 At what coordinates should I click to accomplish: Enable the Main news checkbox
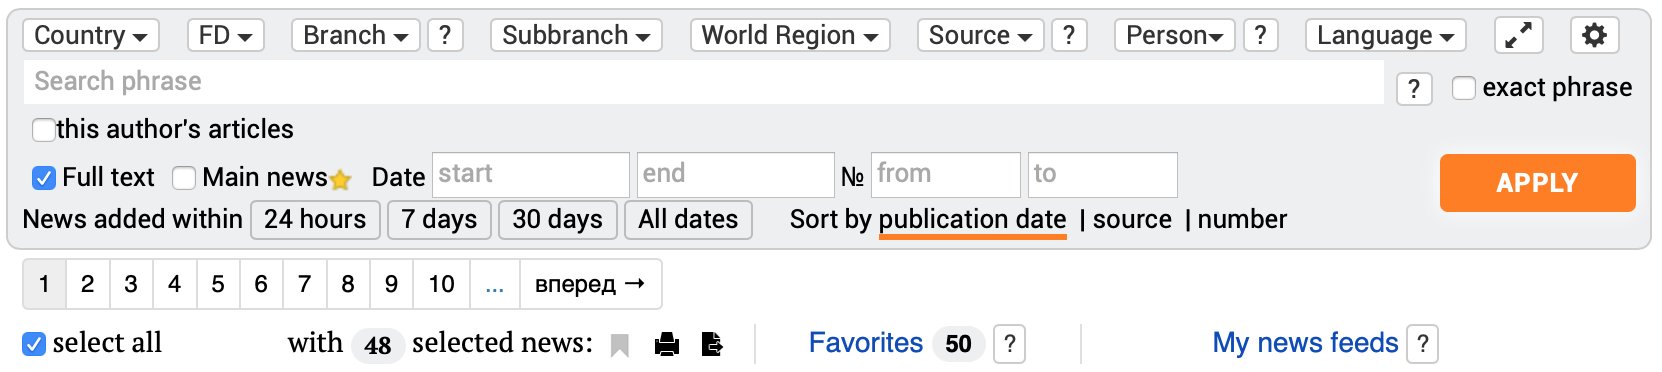pyautogui.click(x=184, y=178)
